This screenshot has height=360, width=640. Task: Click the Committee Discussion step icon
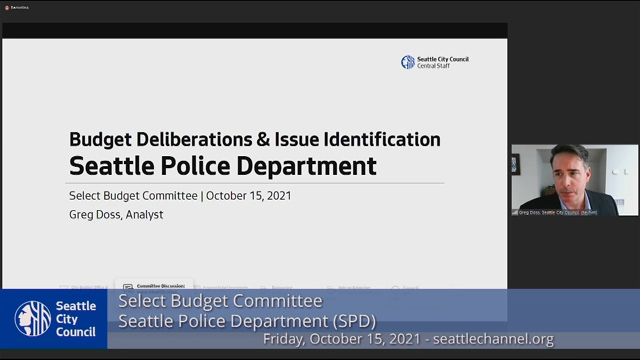point(128,287)
